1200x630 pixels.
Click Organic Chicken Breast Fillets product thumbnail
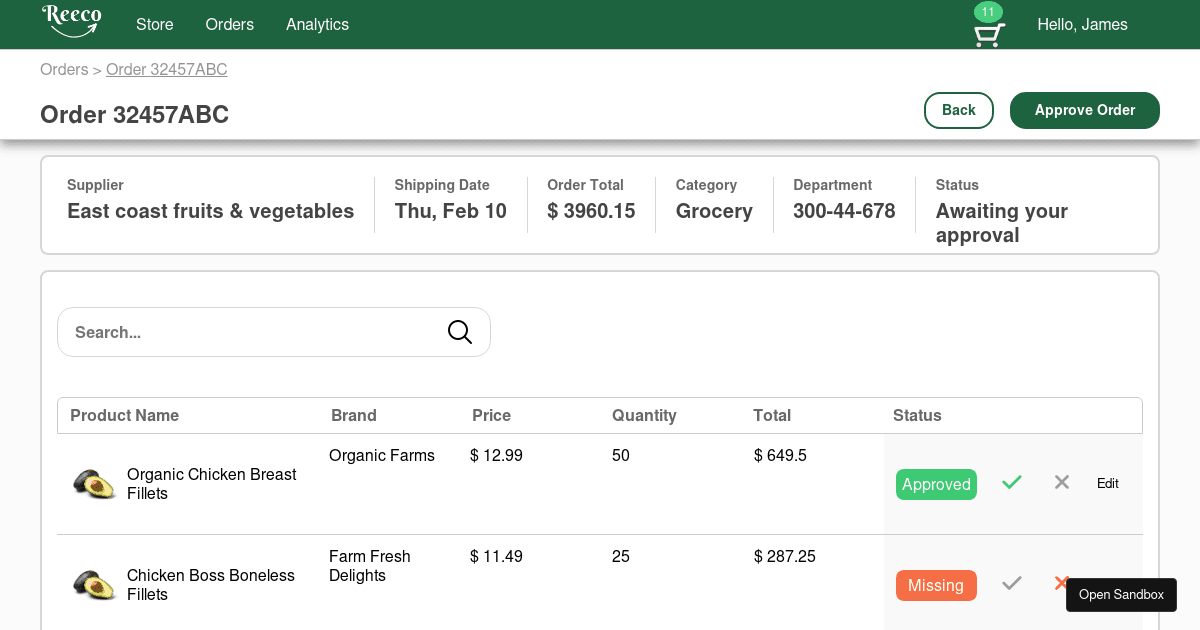point(95,484)
